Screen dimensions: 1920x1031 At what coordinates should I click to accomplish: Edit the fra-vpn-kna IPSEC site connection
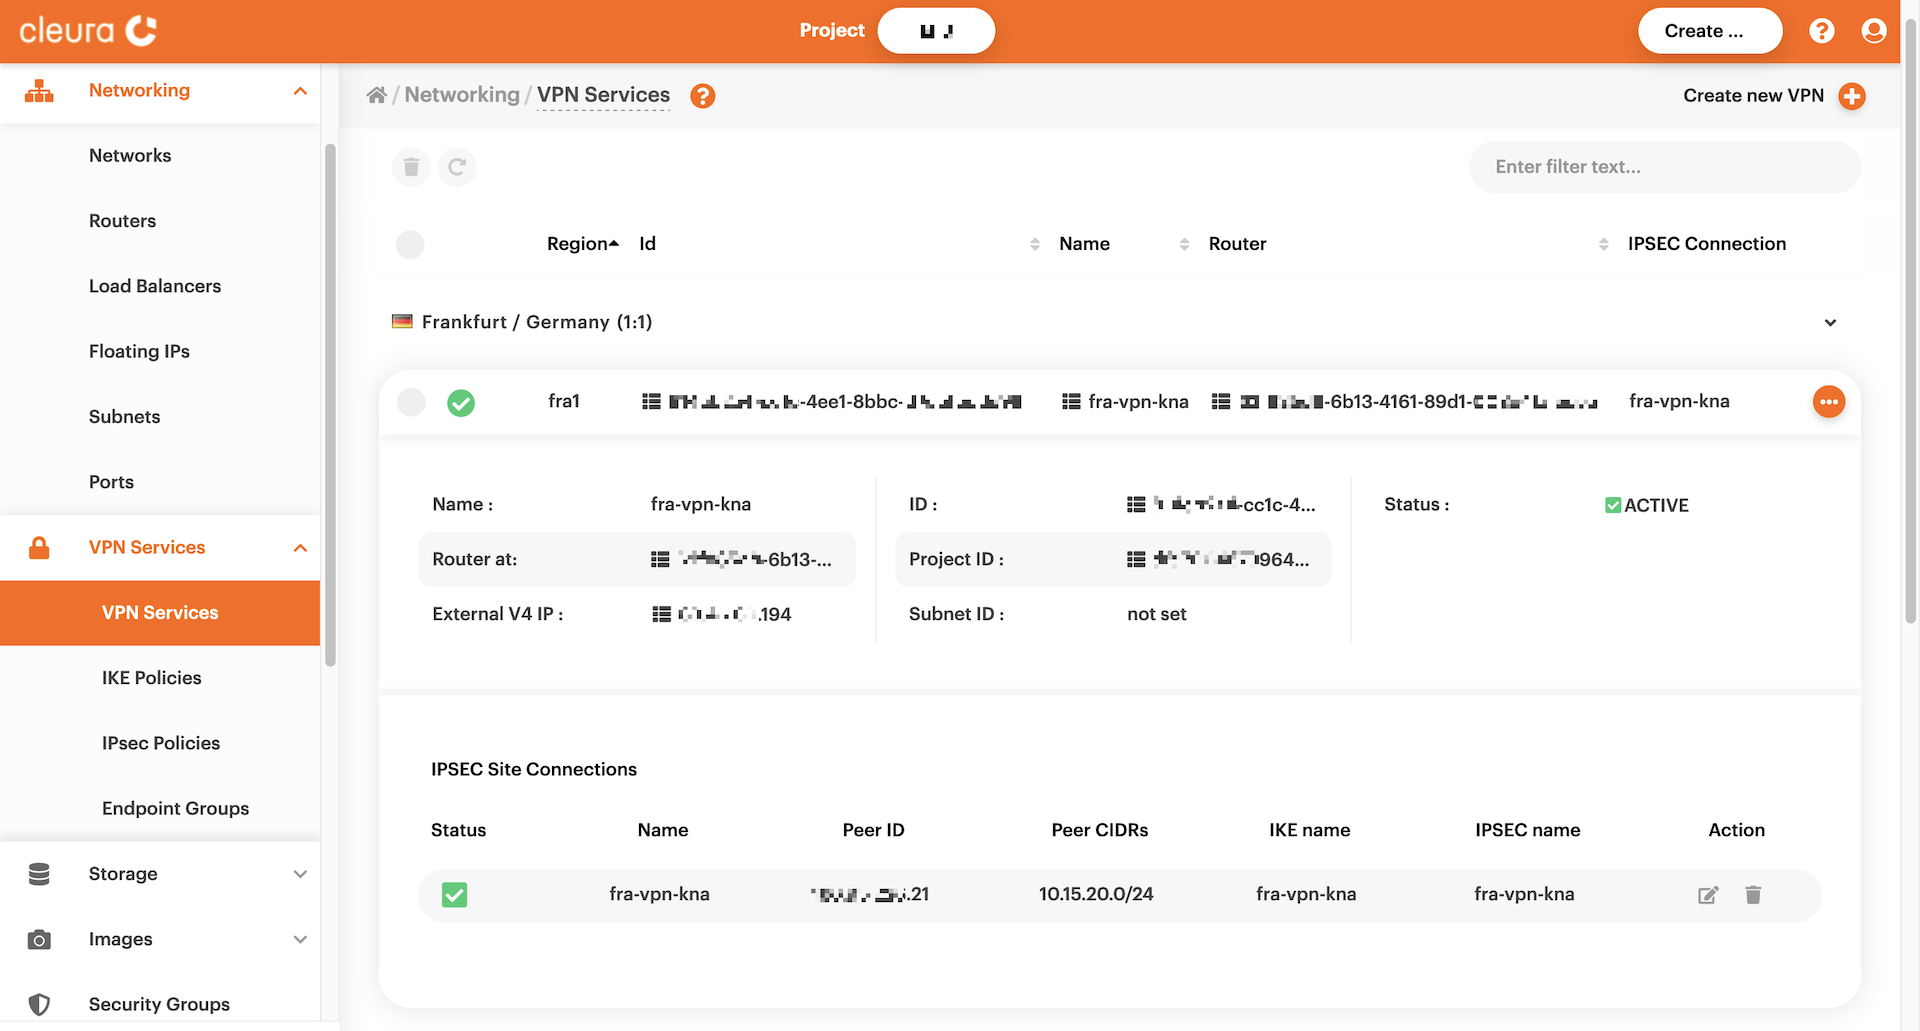(1708, 895)
